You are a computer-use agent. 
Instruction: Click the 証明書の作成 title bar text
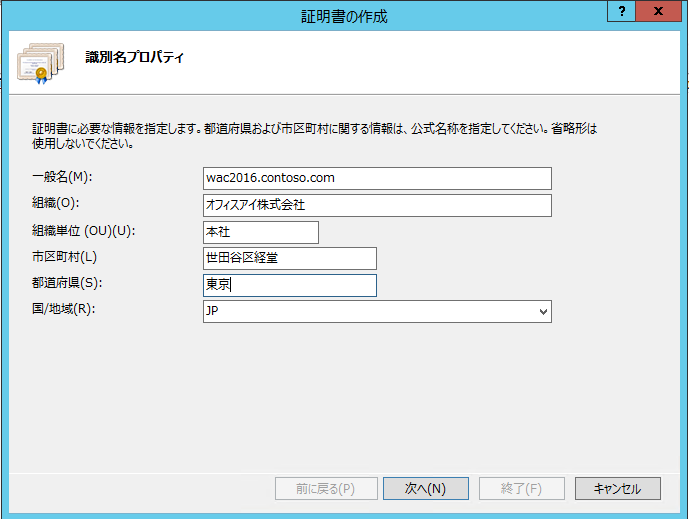(344, 16)
